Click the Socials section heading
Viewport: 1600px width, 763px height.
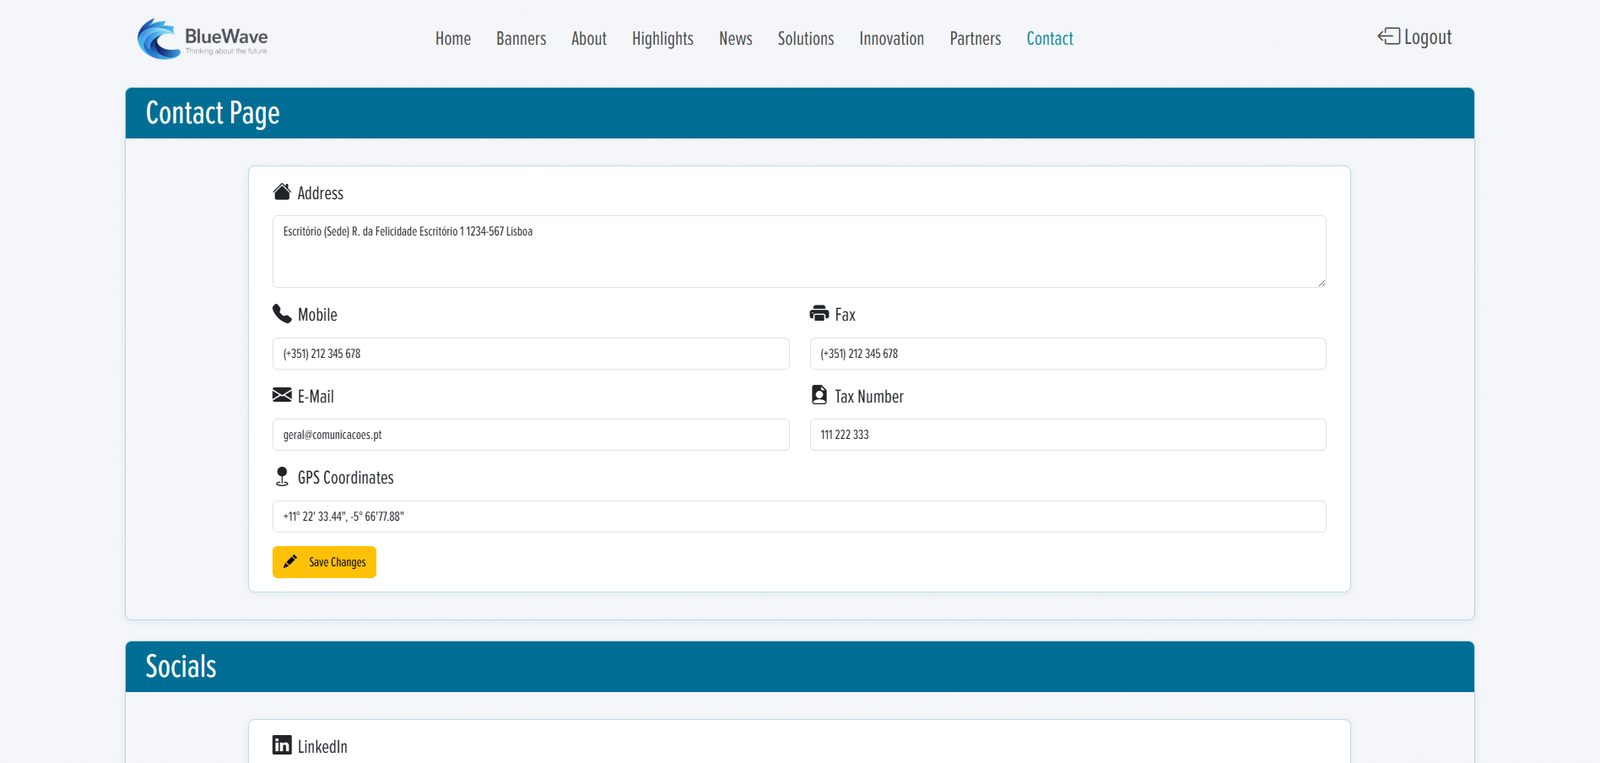(181, 667)
